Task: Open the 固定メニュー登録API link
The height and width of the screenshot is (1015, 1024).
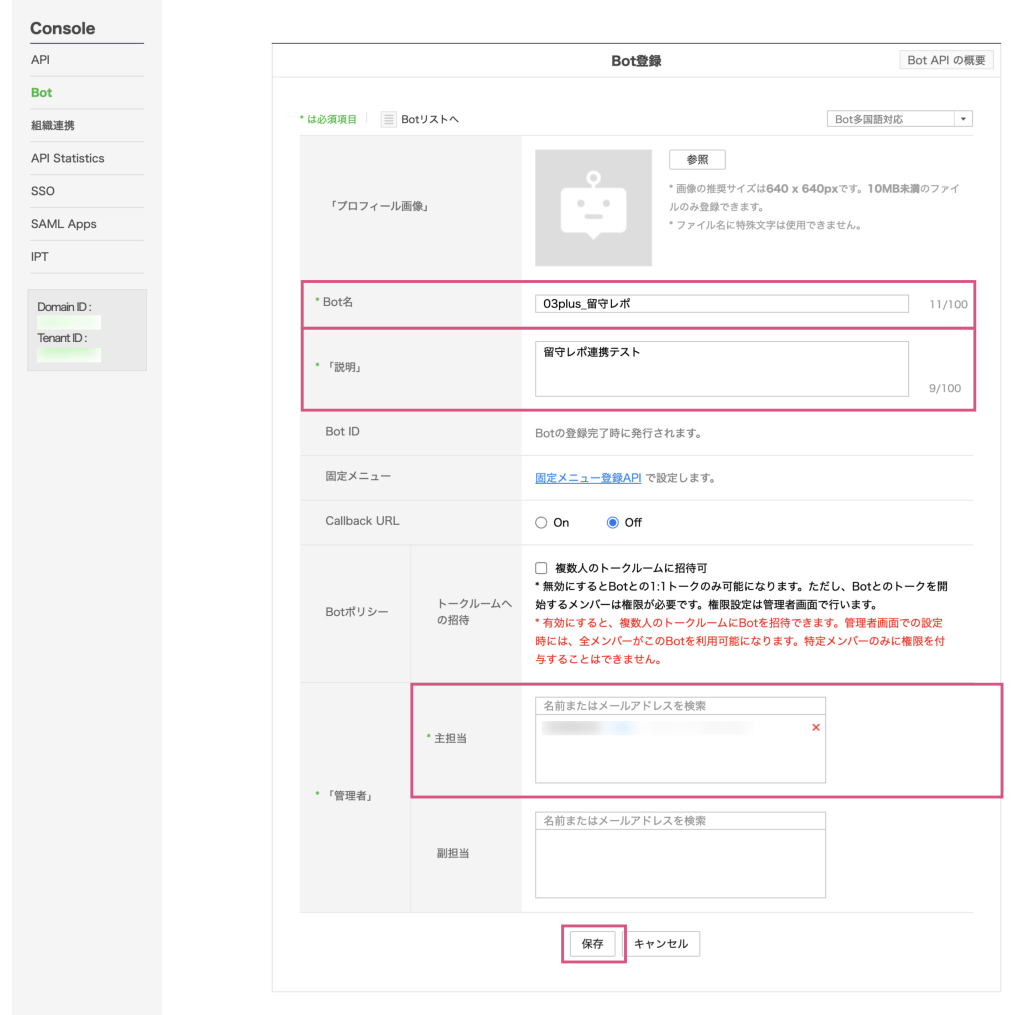Action: tap(588, 478)
